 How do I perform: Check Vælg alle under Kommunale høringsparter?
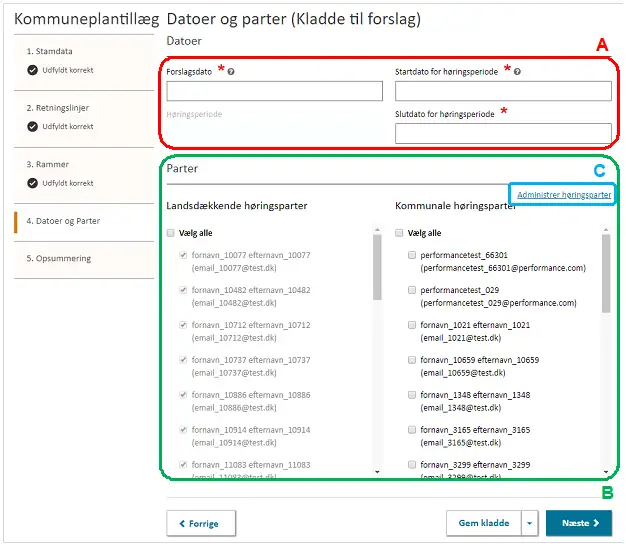[400, 233]
